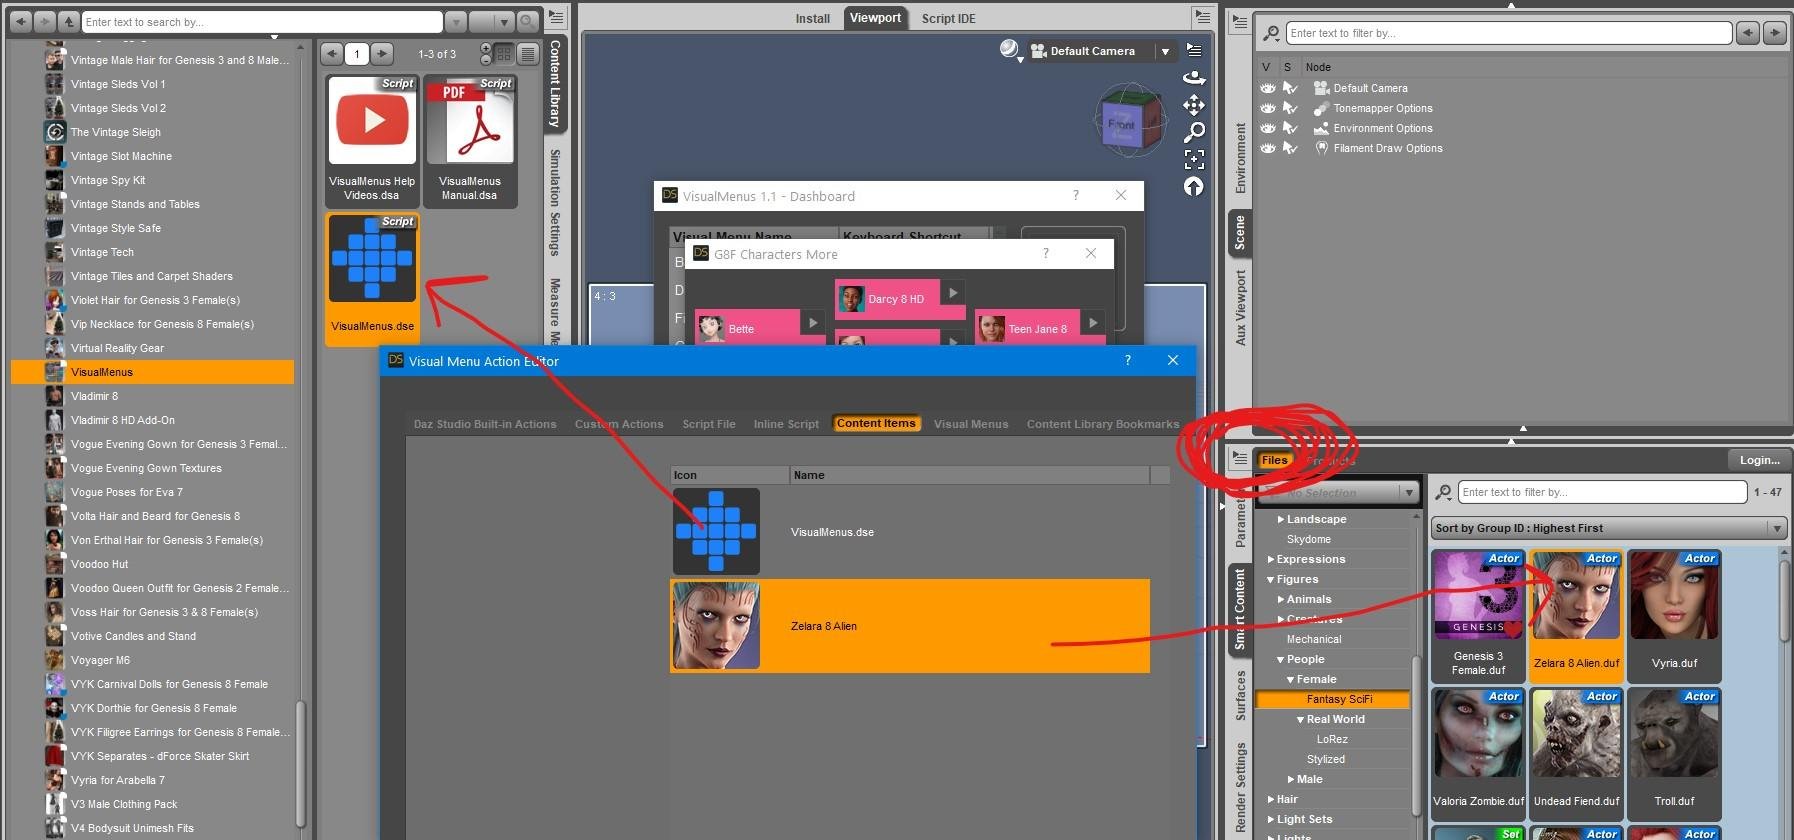Open the Visual Menus tab in Action Editor
This screenshot has height=840, width=1794.
coord(971,424)
